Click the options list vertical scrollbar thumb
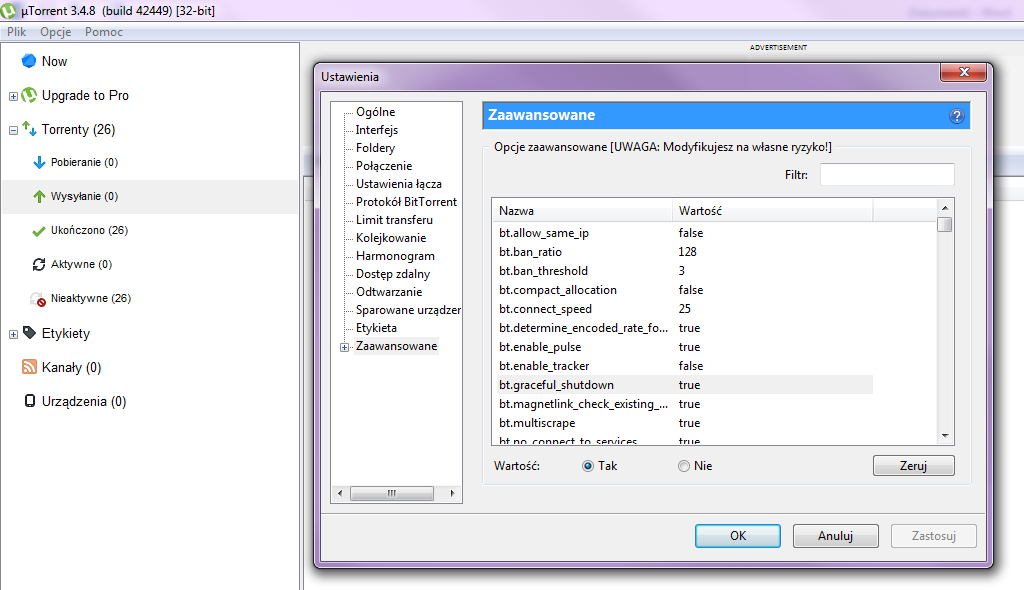 [x=945, y=224]
